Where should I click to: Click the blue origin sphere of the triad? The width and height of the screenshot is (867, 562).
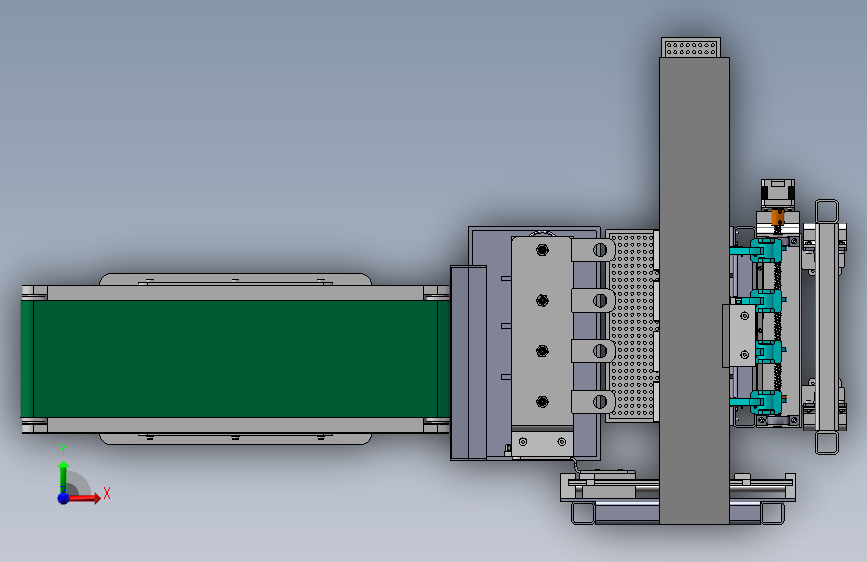[63, 498]
